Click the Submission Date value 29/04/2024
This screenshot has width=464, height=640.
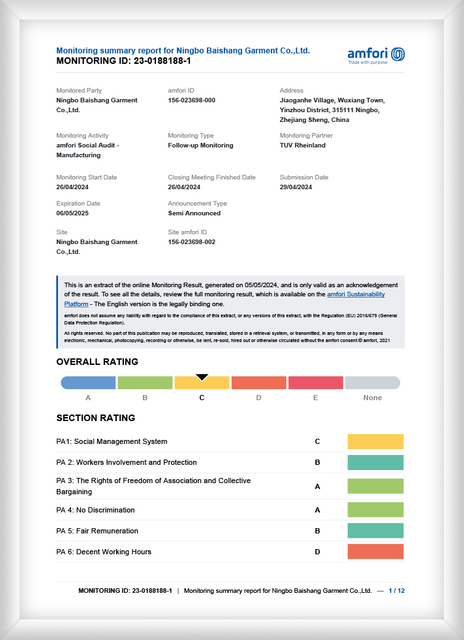point(295,187)
